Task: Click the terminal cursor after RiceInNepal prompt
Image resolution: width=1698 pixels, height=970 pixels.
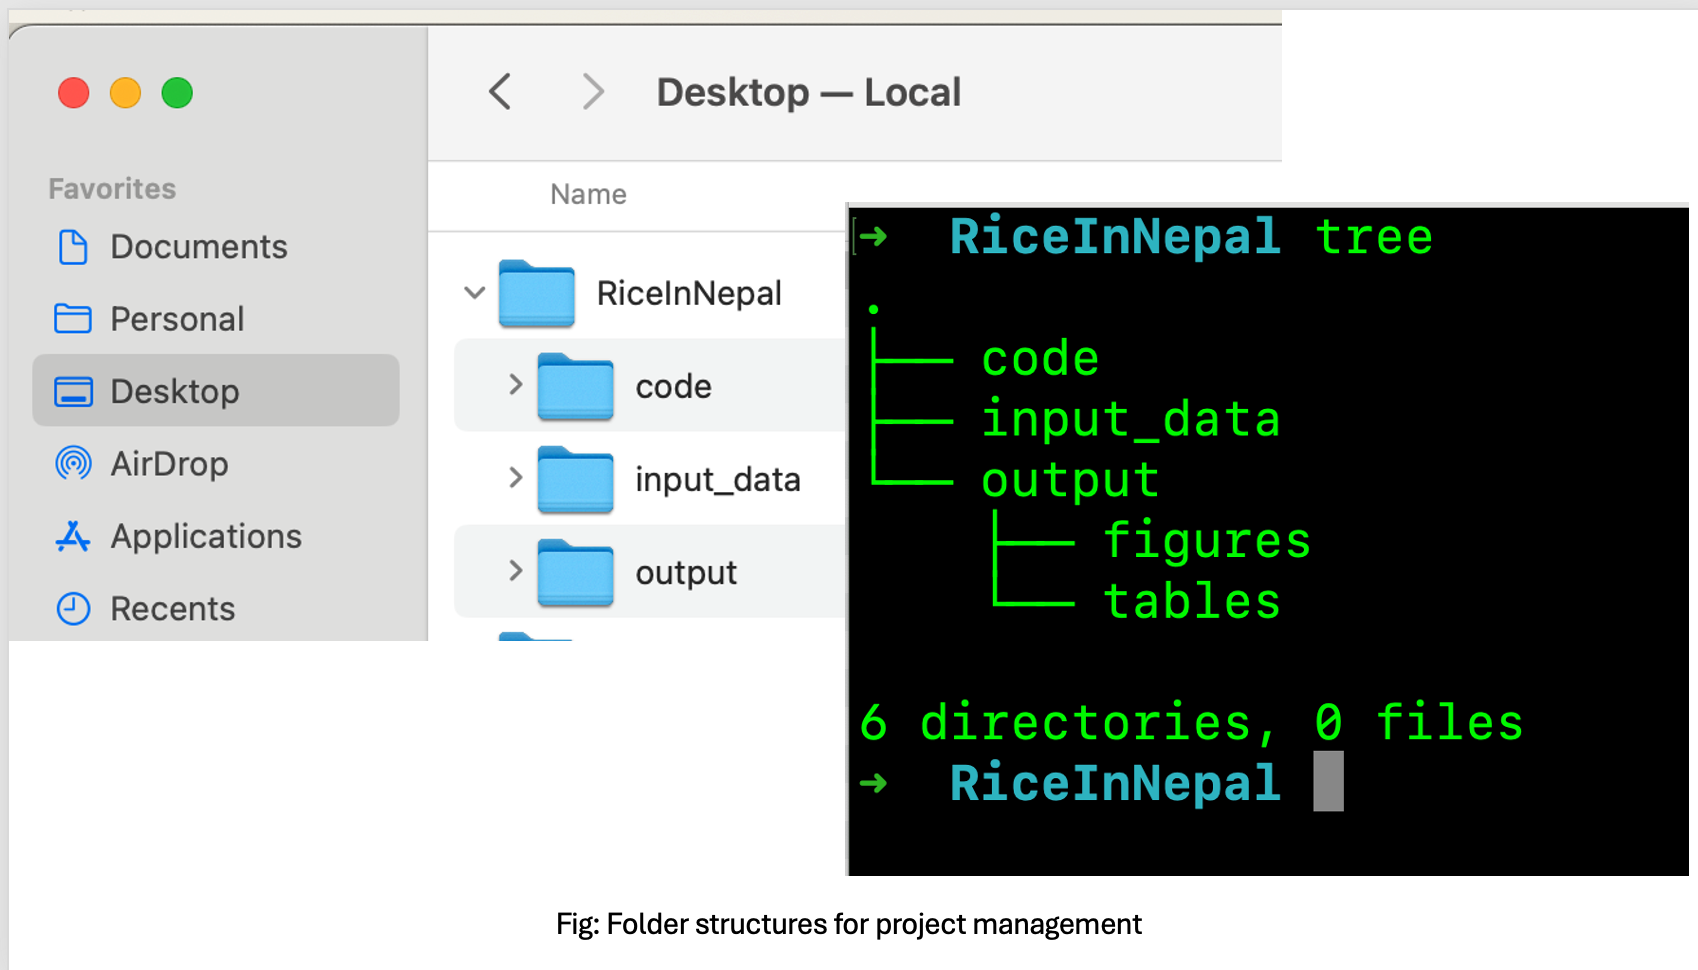Action: tap(1328, 782)
